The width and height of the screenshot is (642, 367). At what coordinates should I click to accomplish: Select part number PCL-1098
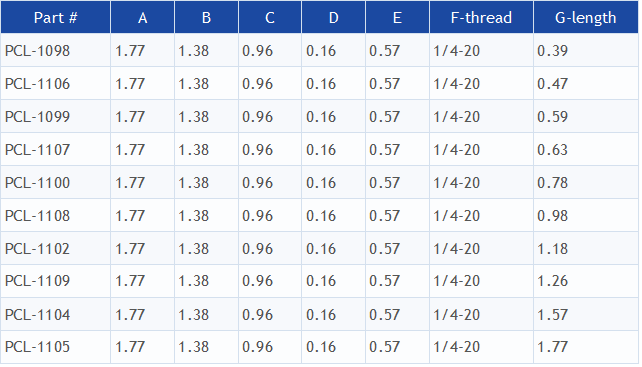click(x=37, y=51)
